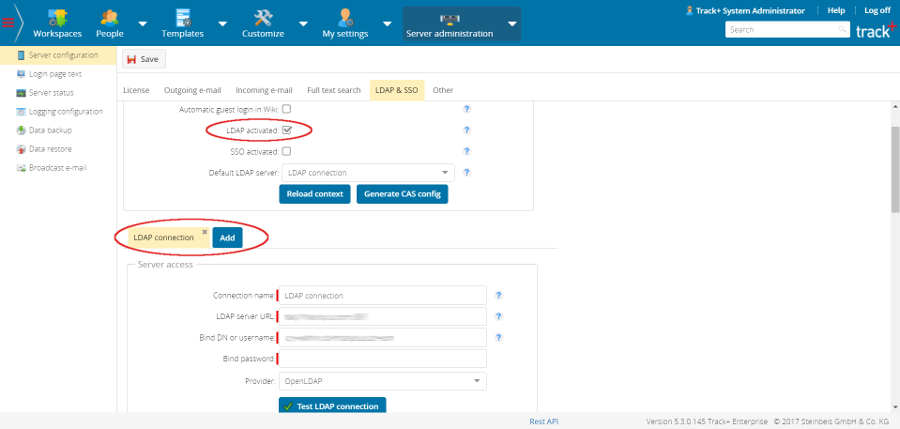Click the Bind password input field
900x429 pixels.
point(382,358)
